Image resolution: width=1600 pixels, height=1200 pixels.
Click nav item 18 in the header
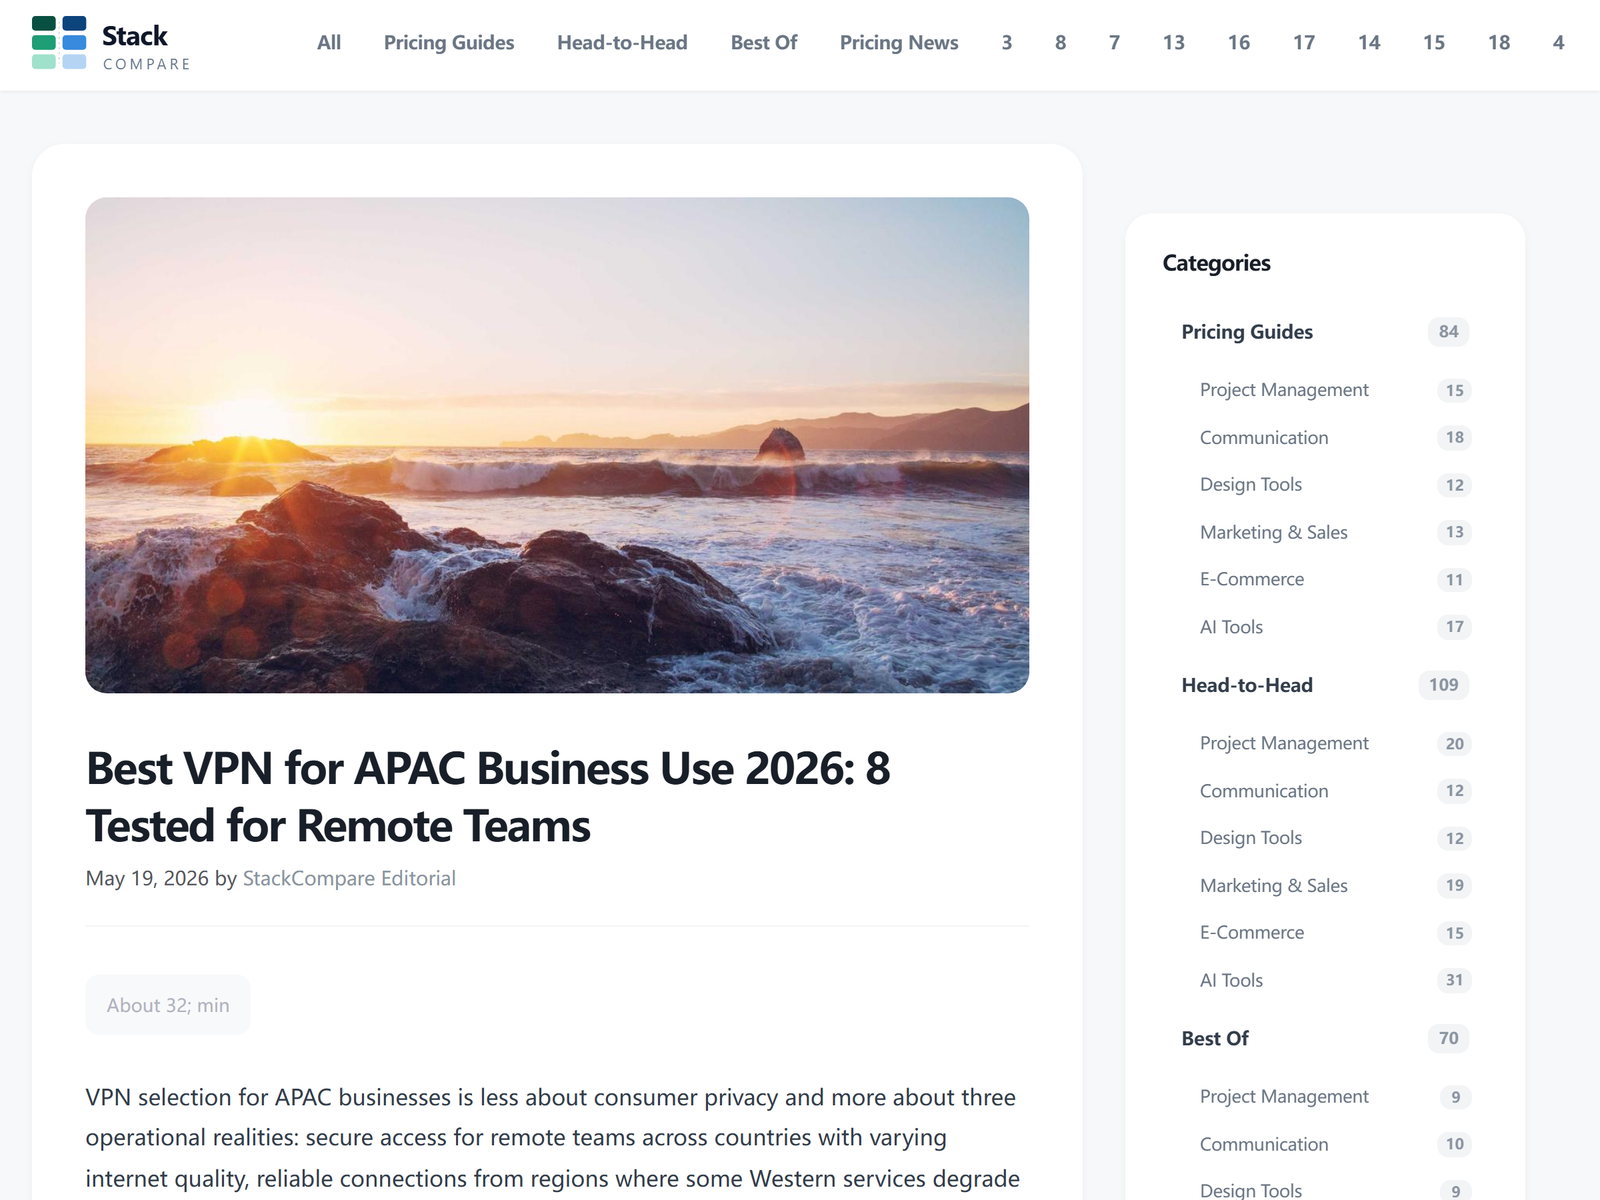pyautogui.click(x=1499, y=43)
